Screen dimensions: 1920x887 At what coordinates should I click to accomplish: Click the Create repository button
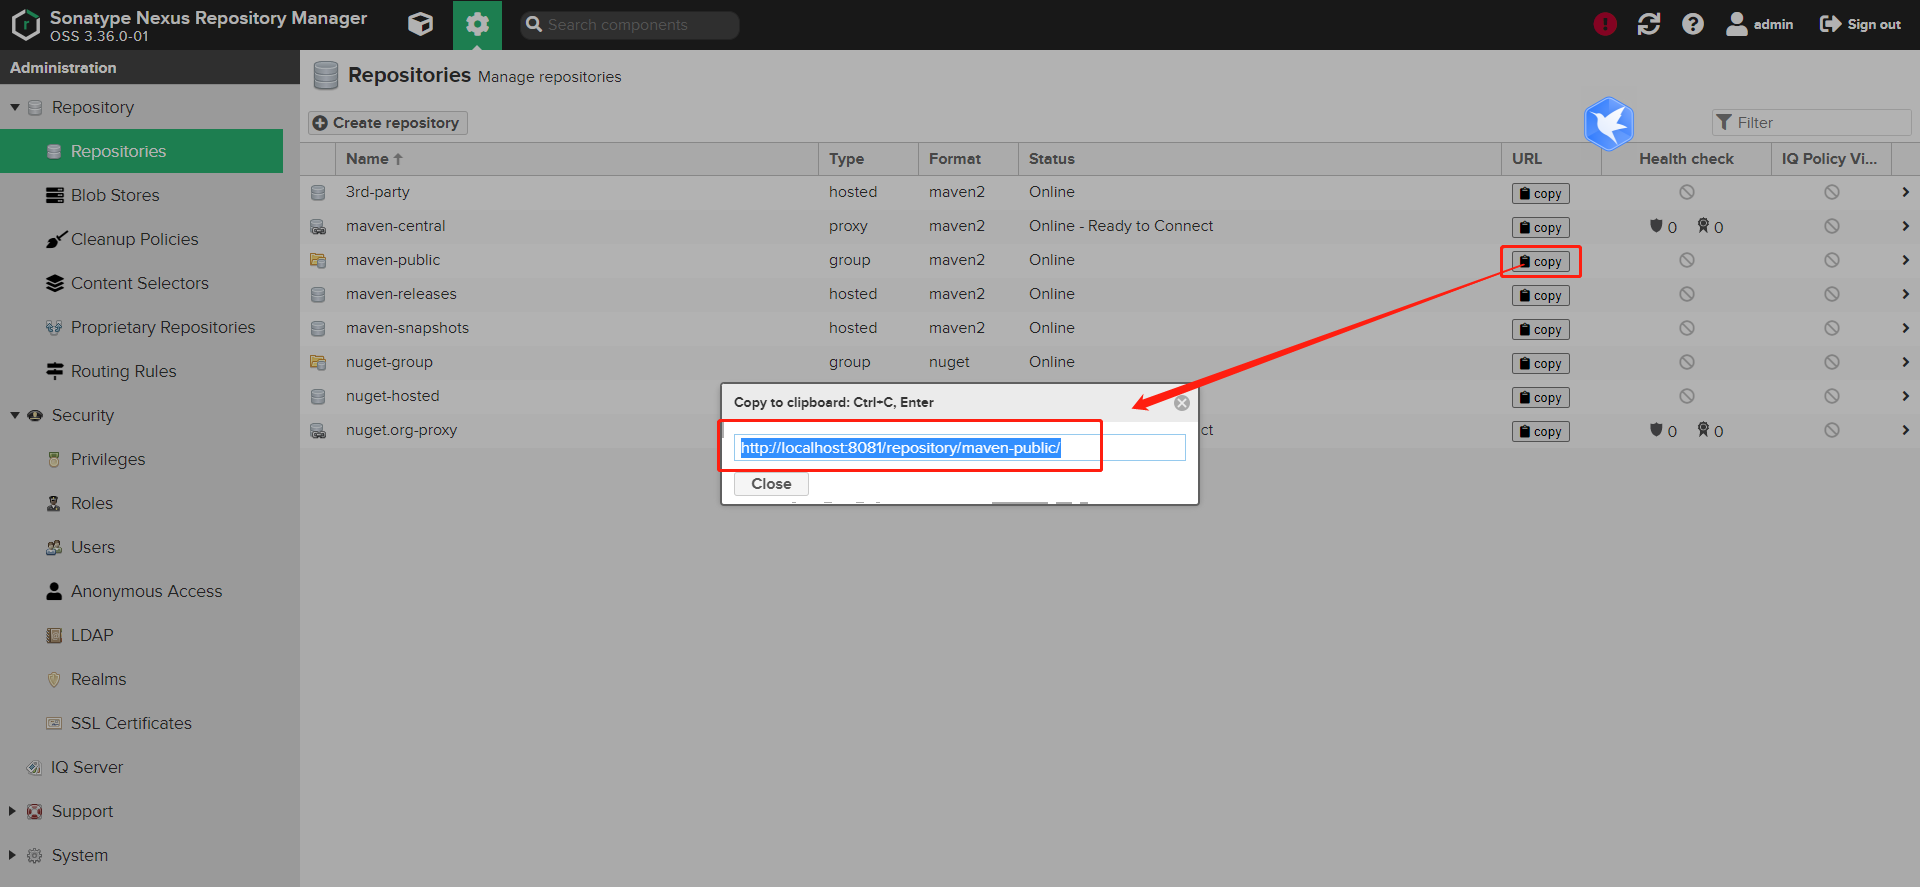[387, 122]
